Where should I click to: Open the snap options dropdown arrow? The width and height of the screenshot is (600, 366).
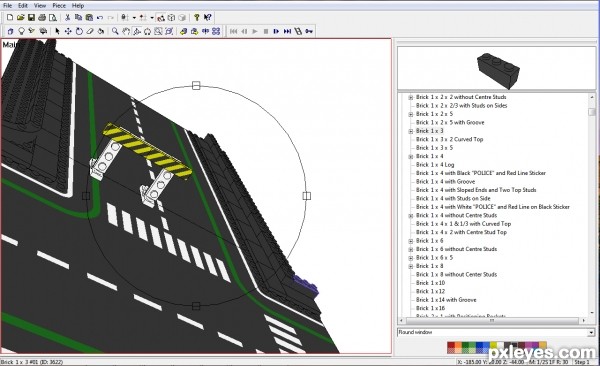tap(134, 18)
